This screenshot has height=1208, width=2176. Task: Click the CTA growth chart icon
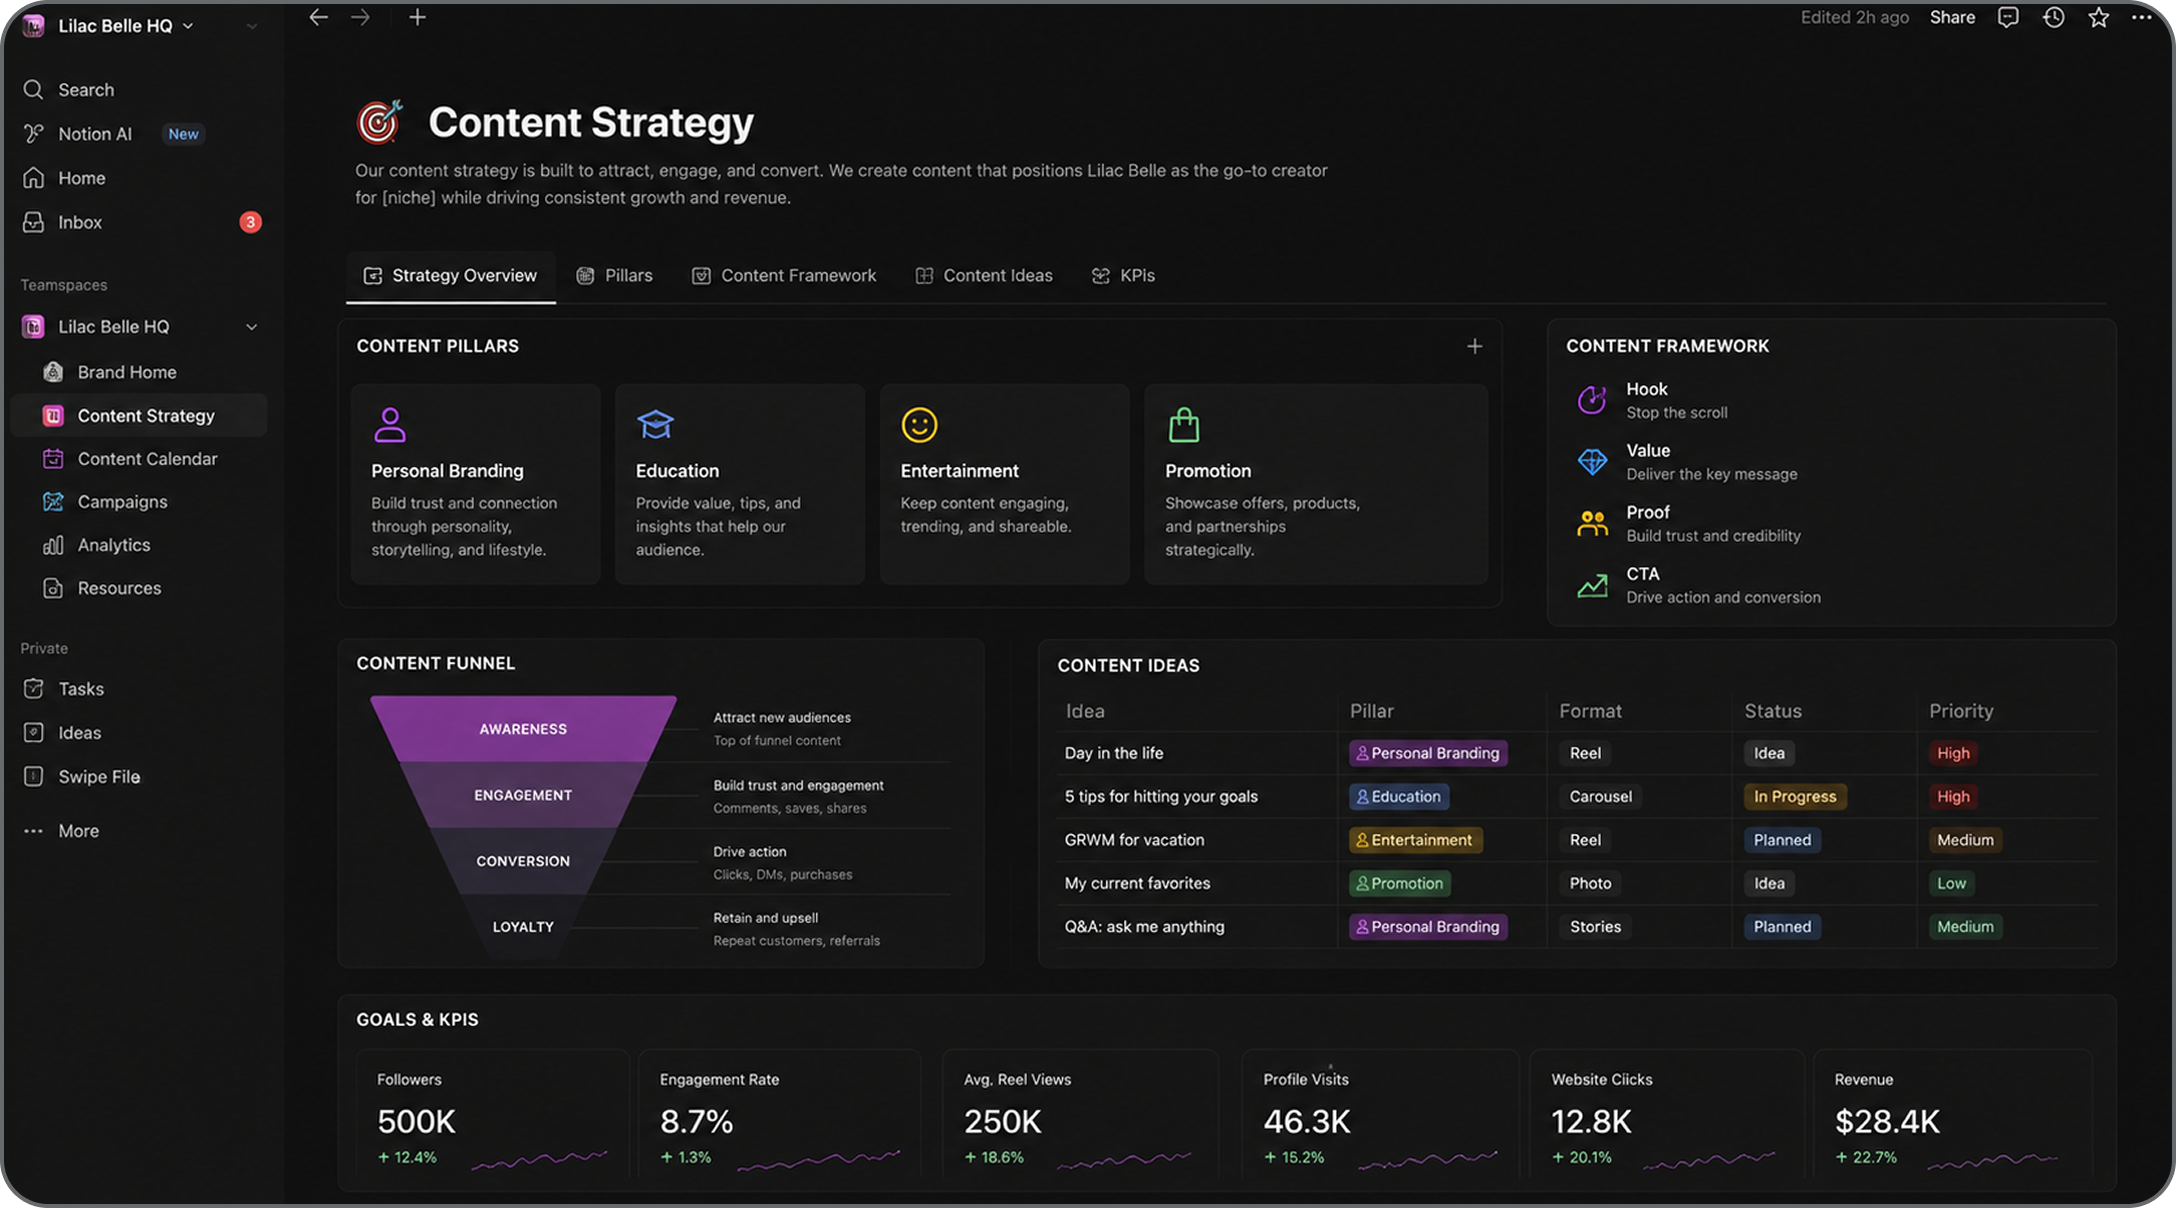coord(1592,585)
